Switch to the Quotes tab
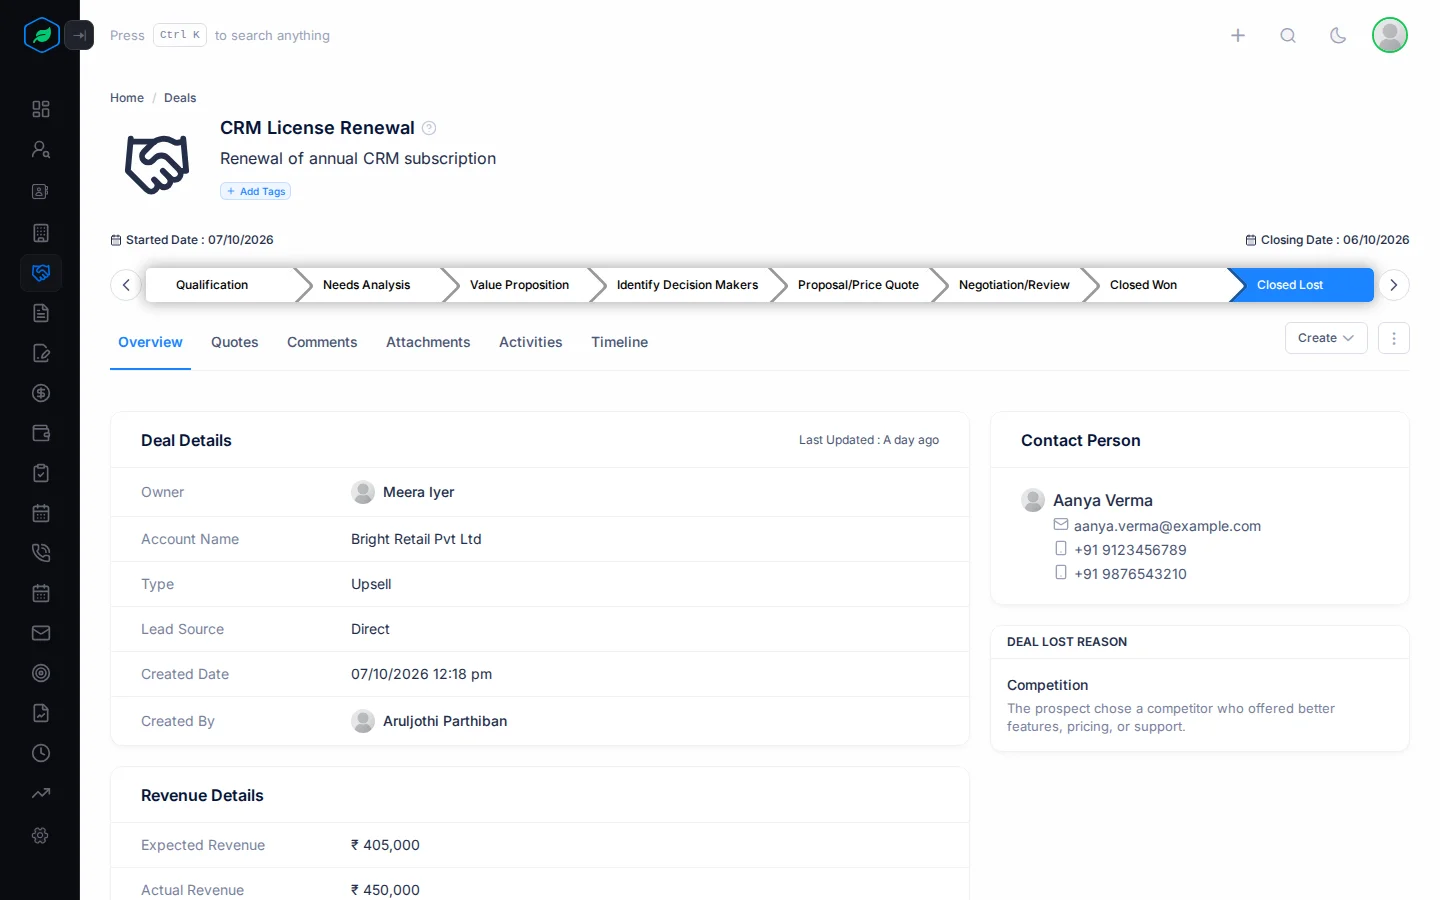 click(x=235, y=342)
